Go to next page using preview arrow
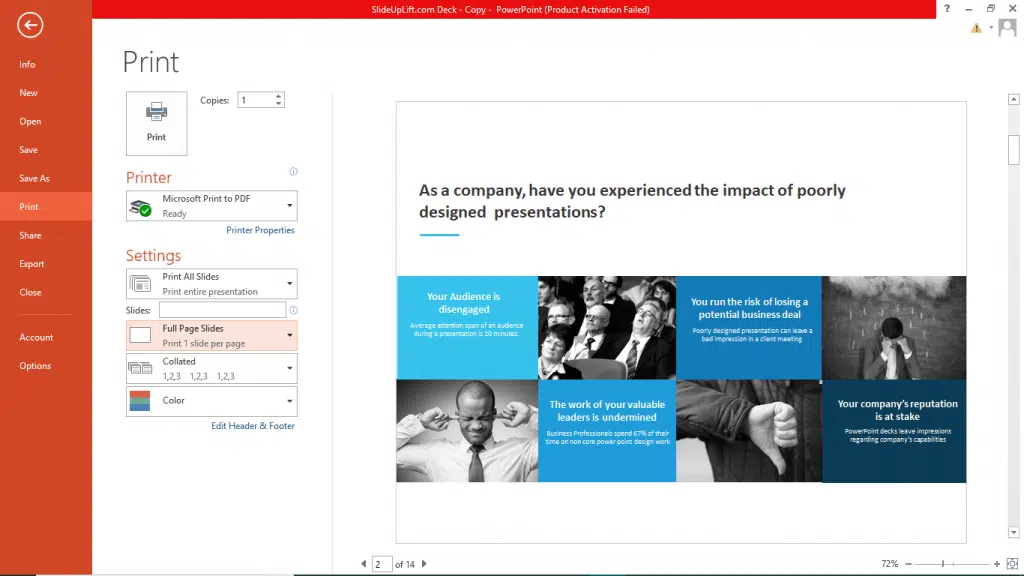This screenshot has height=576, width=1024. [x=424, y=564]
